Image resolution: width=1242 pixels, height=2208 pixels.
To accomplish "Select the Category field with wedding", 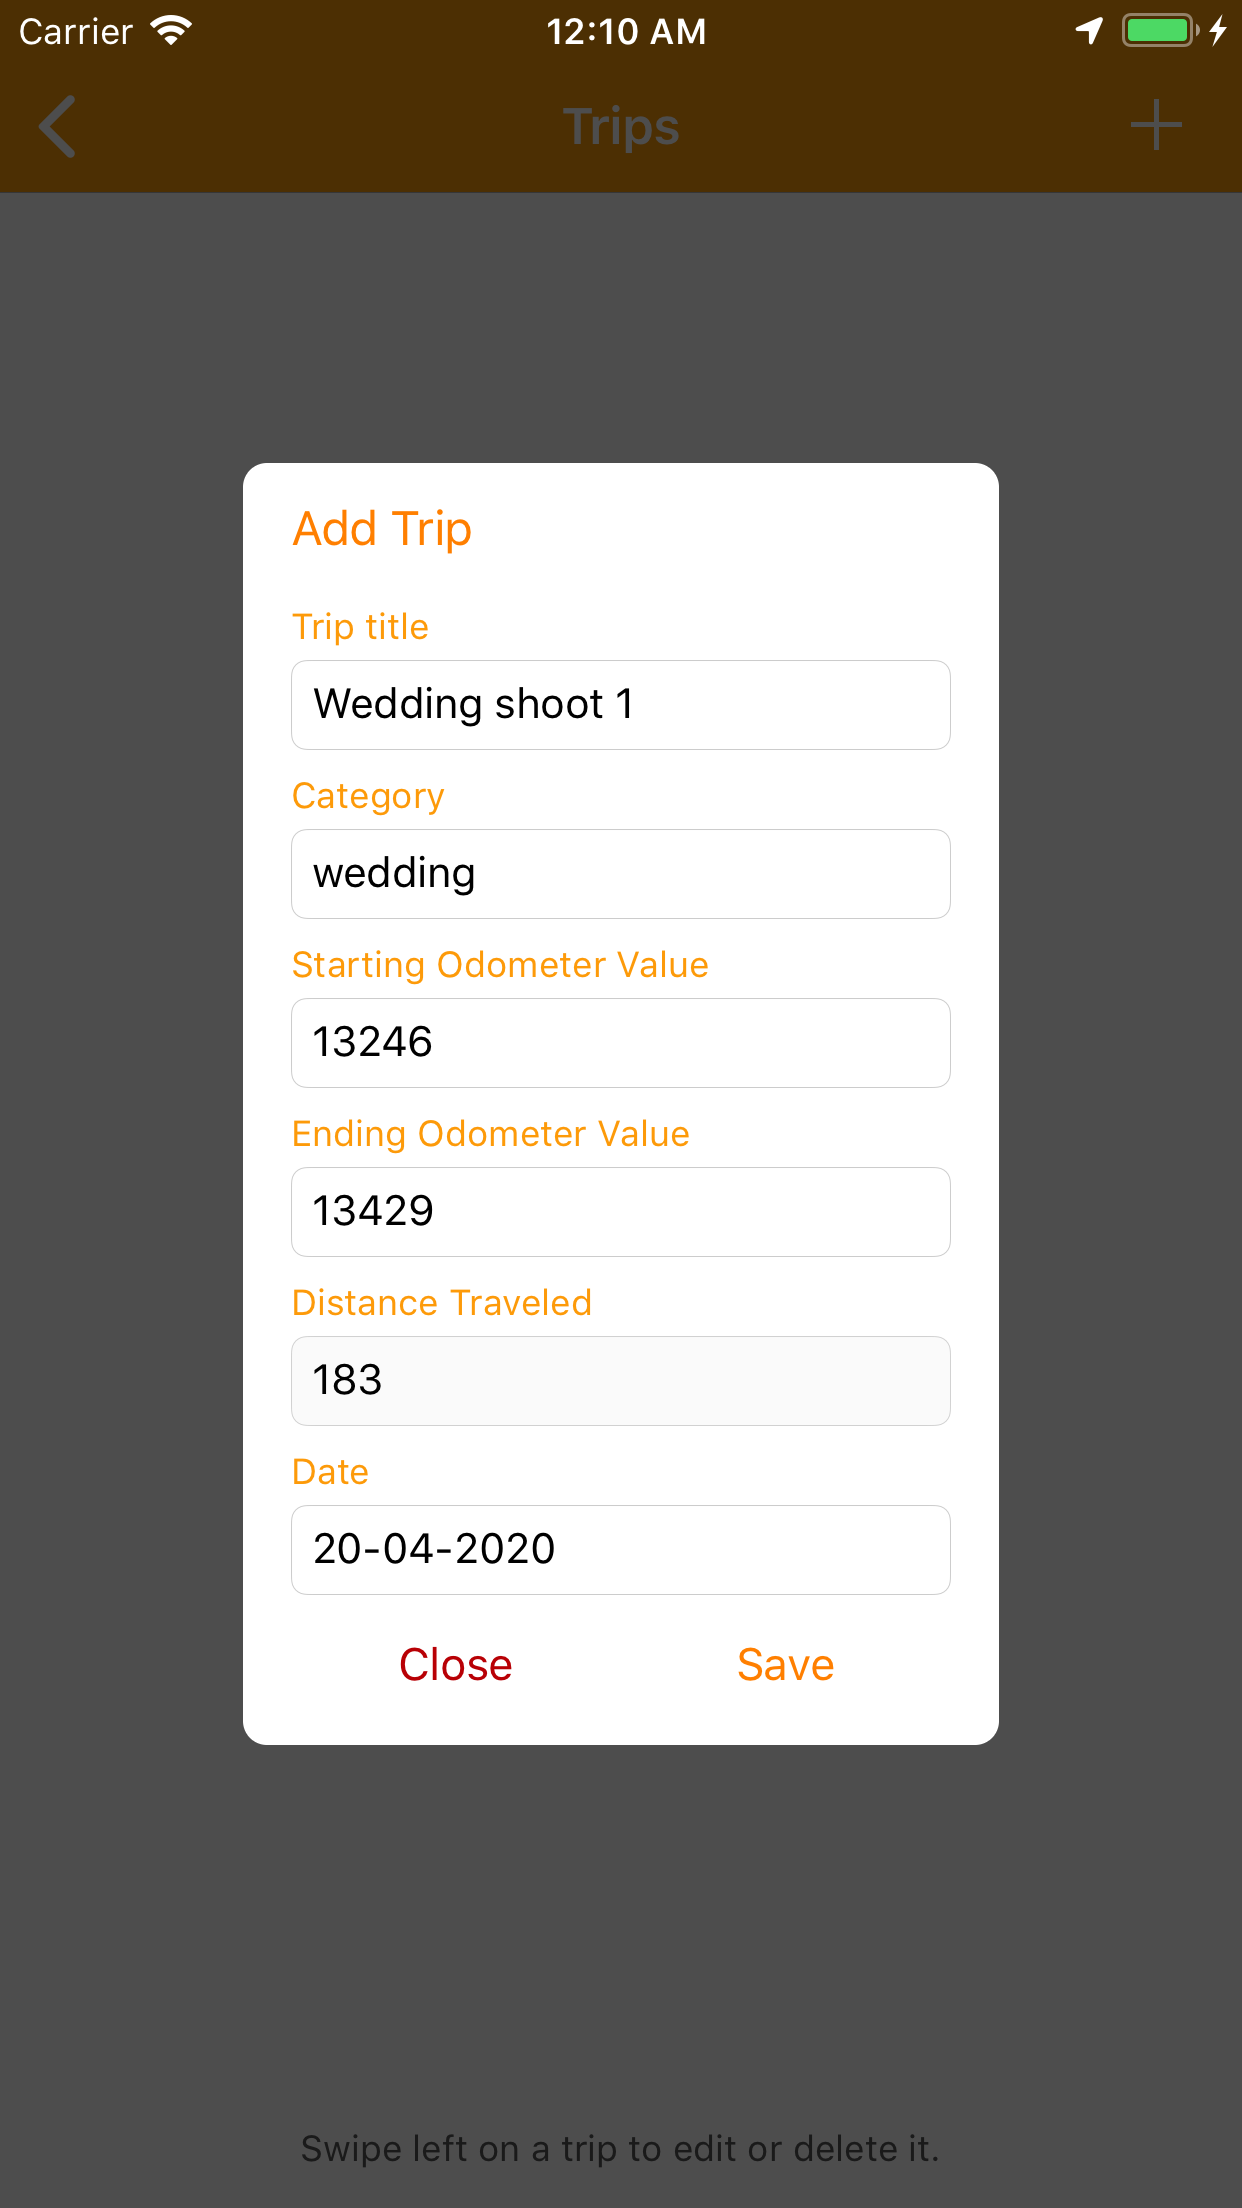I will [620, 874].
